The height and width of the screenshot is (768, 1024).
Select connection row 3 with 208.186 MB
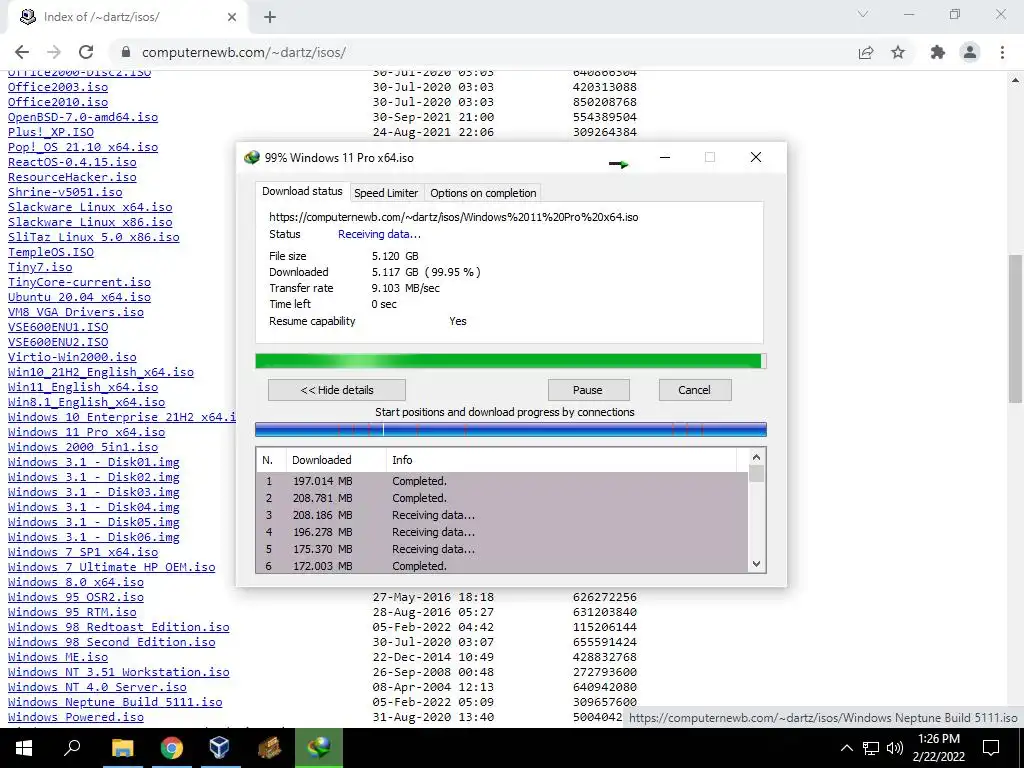pos(502,515)
